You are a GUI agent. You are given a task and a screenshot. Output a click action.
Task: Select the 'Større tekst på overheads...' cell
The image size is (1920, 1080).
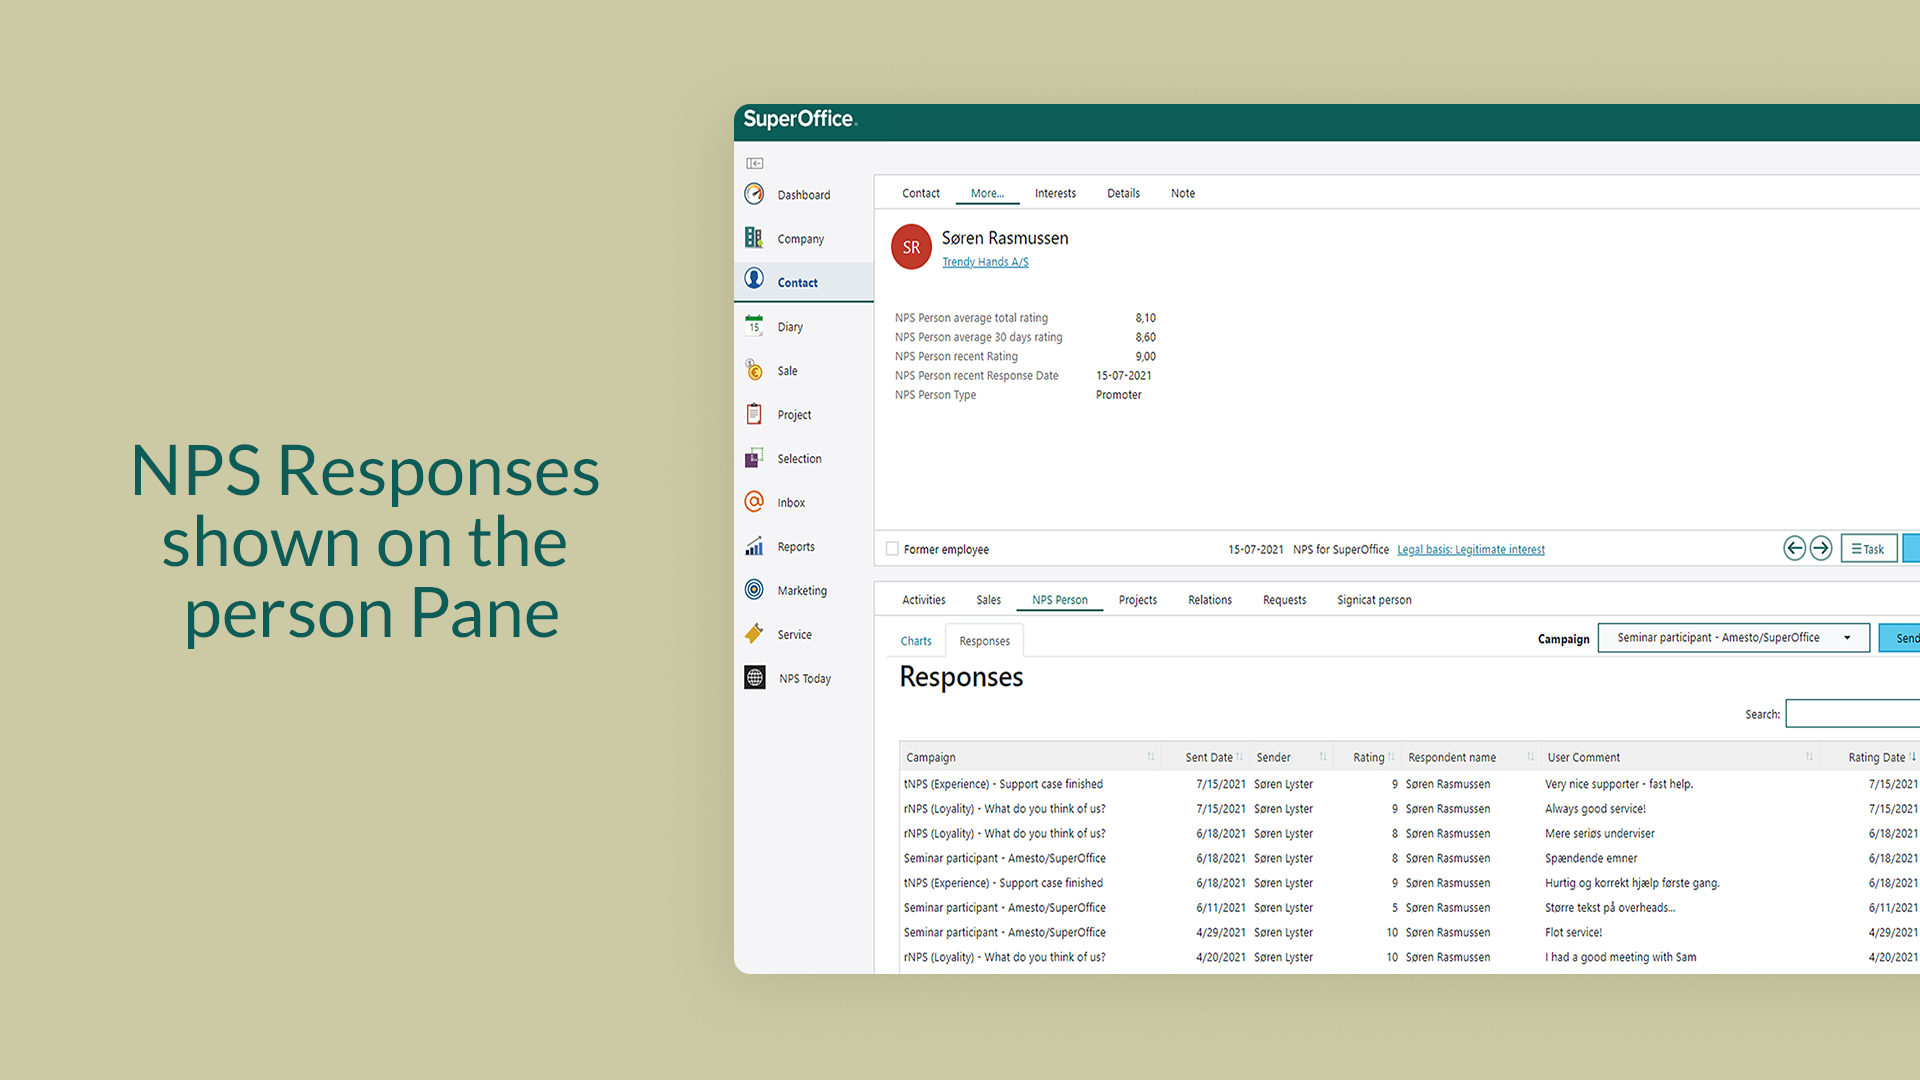1609,908
